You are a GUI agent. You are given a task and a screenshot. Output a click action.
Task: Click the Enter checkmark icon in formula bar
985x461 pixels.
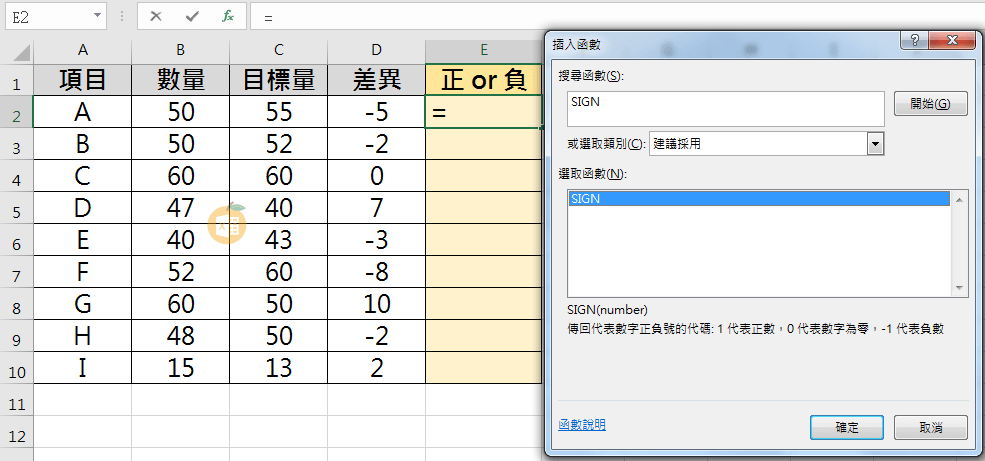pos(192,17)
